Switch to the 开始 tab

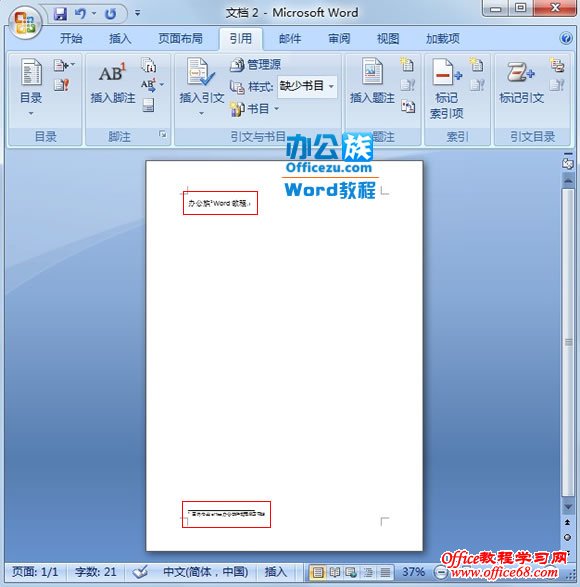click(x=71, y=39)
